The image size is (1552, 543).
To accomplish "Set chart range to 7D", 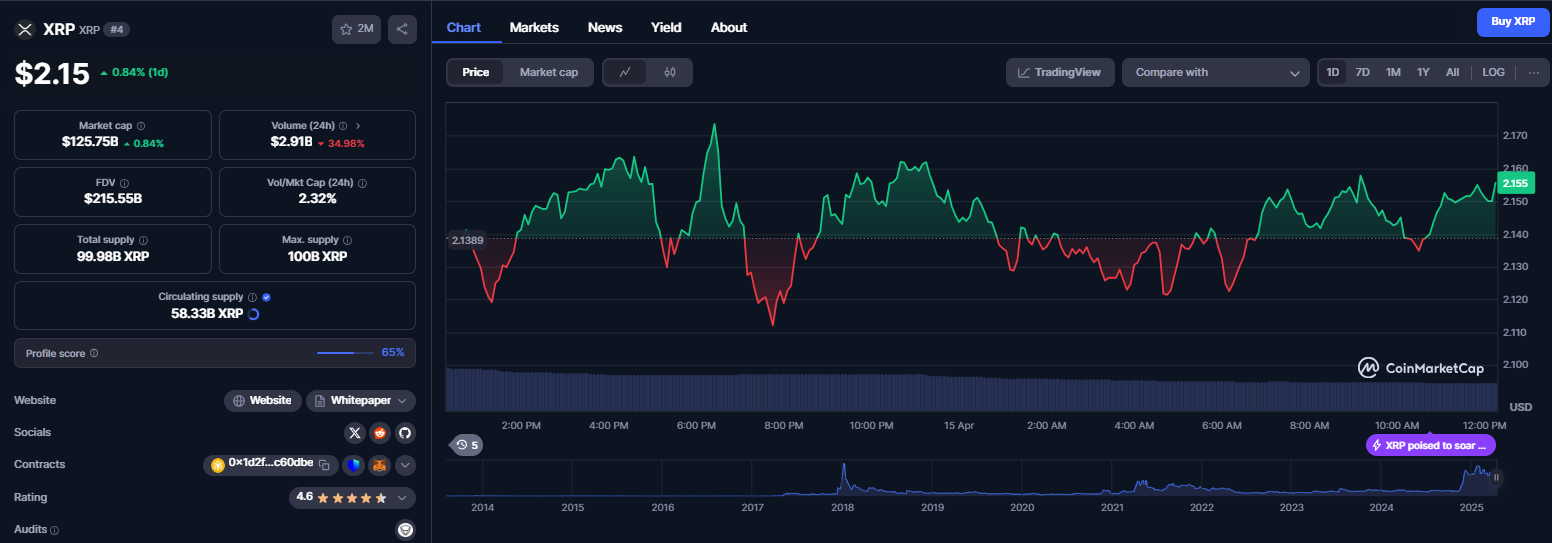I will pos(1362,72).
